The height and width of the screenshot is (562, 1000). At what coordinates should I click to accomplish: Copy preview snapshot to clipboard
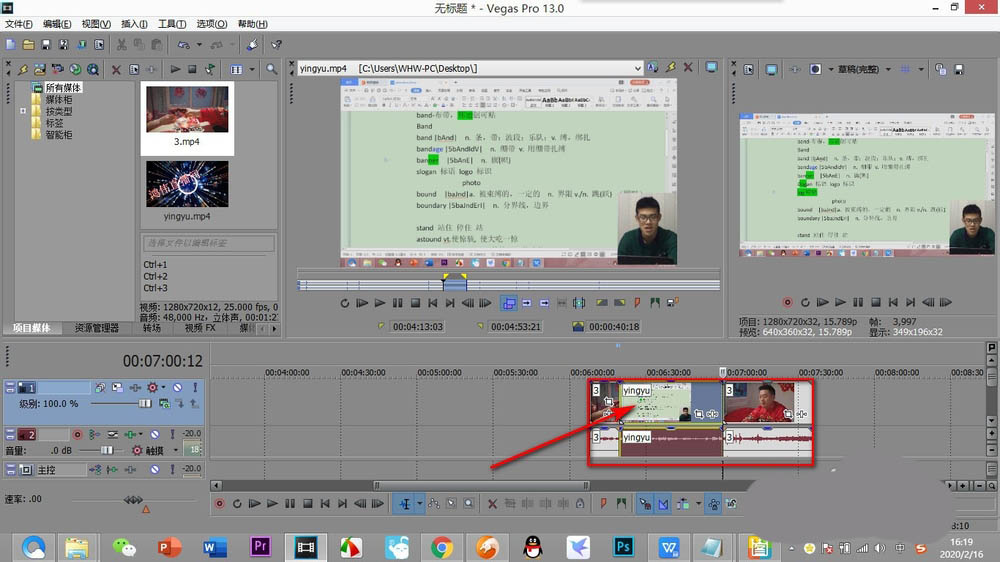(941, 69)
